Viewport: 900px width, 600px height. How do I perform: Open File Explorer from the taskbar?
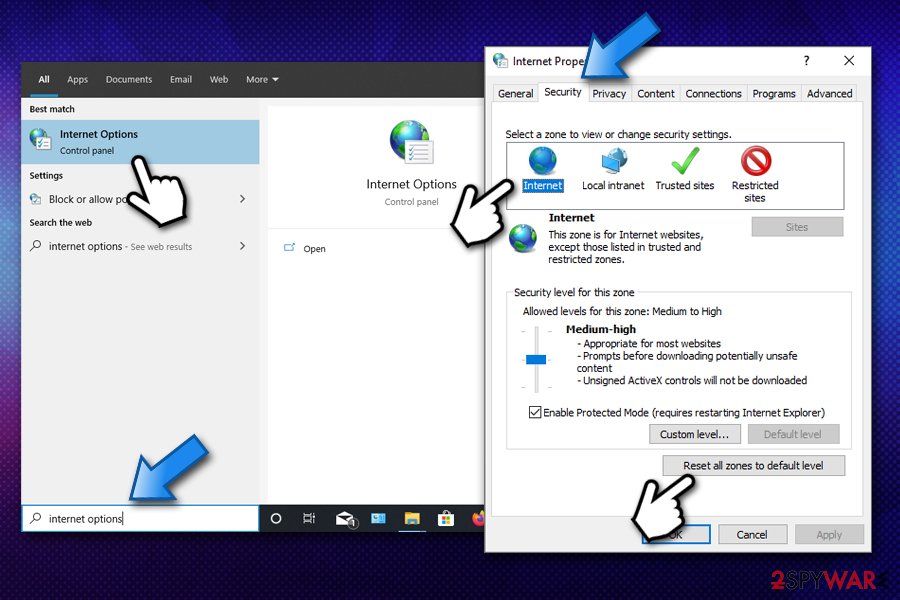coord(412,519)
